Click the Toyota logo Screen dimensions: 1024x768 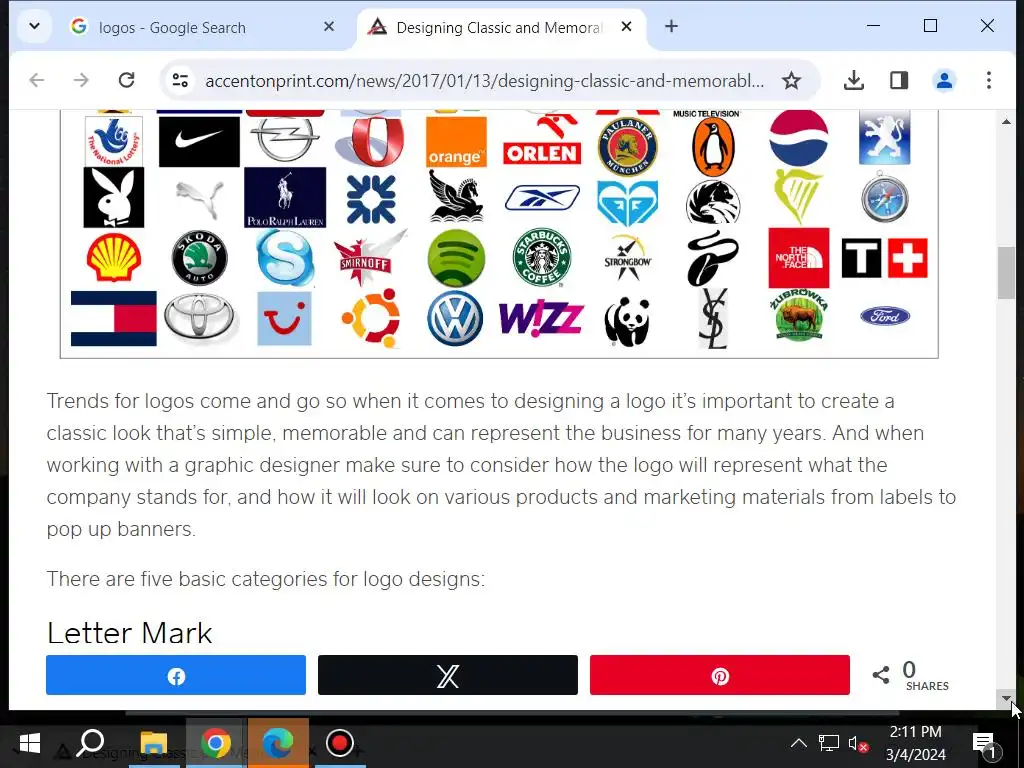[200, 317]
